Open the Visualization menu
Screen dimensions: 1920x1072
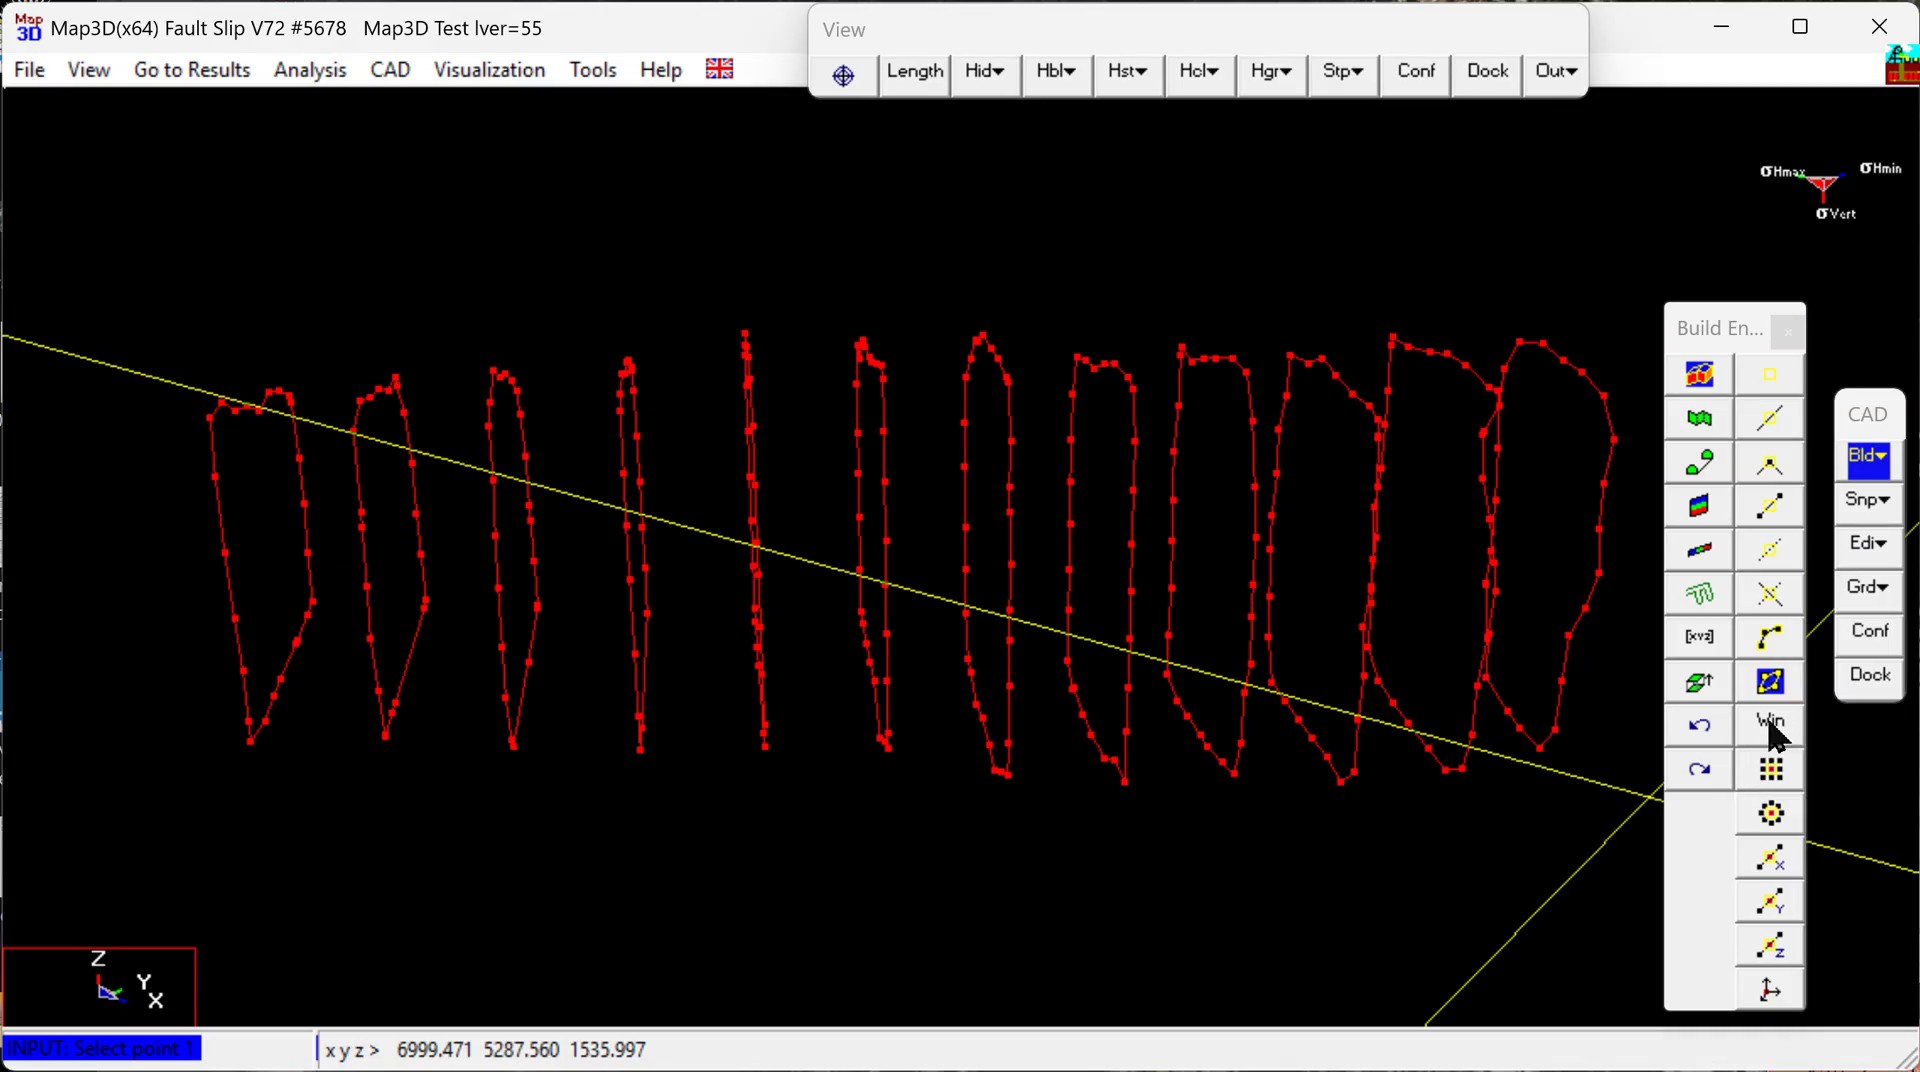pyautogui.click(x=489, y=70)
